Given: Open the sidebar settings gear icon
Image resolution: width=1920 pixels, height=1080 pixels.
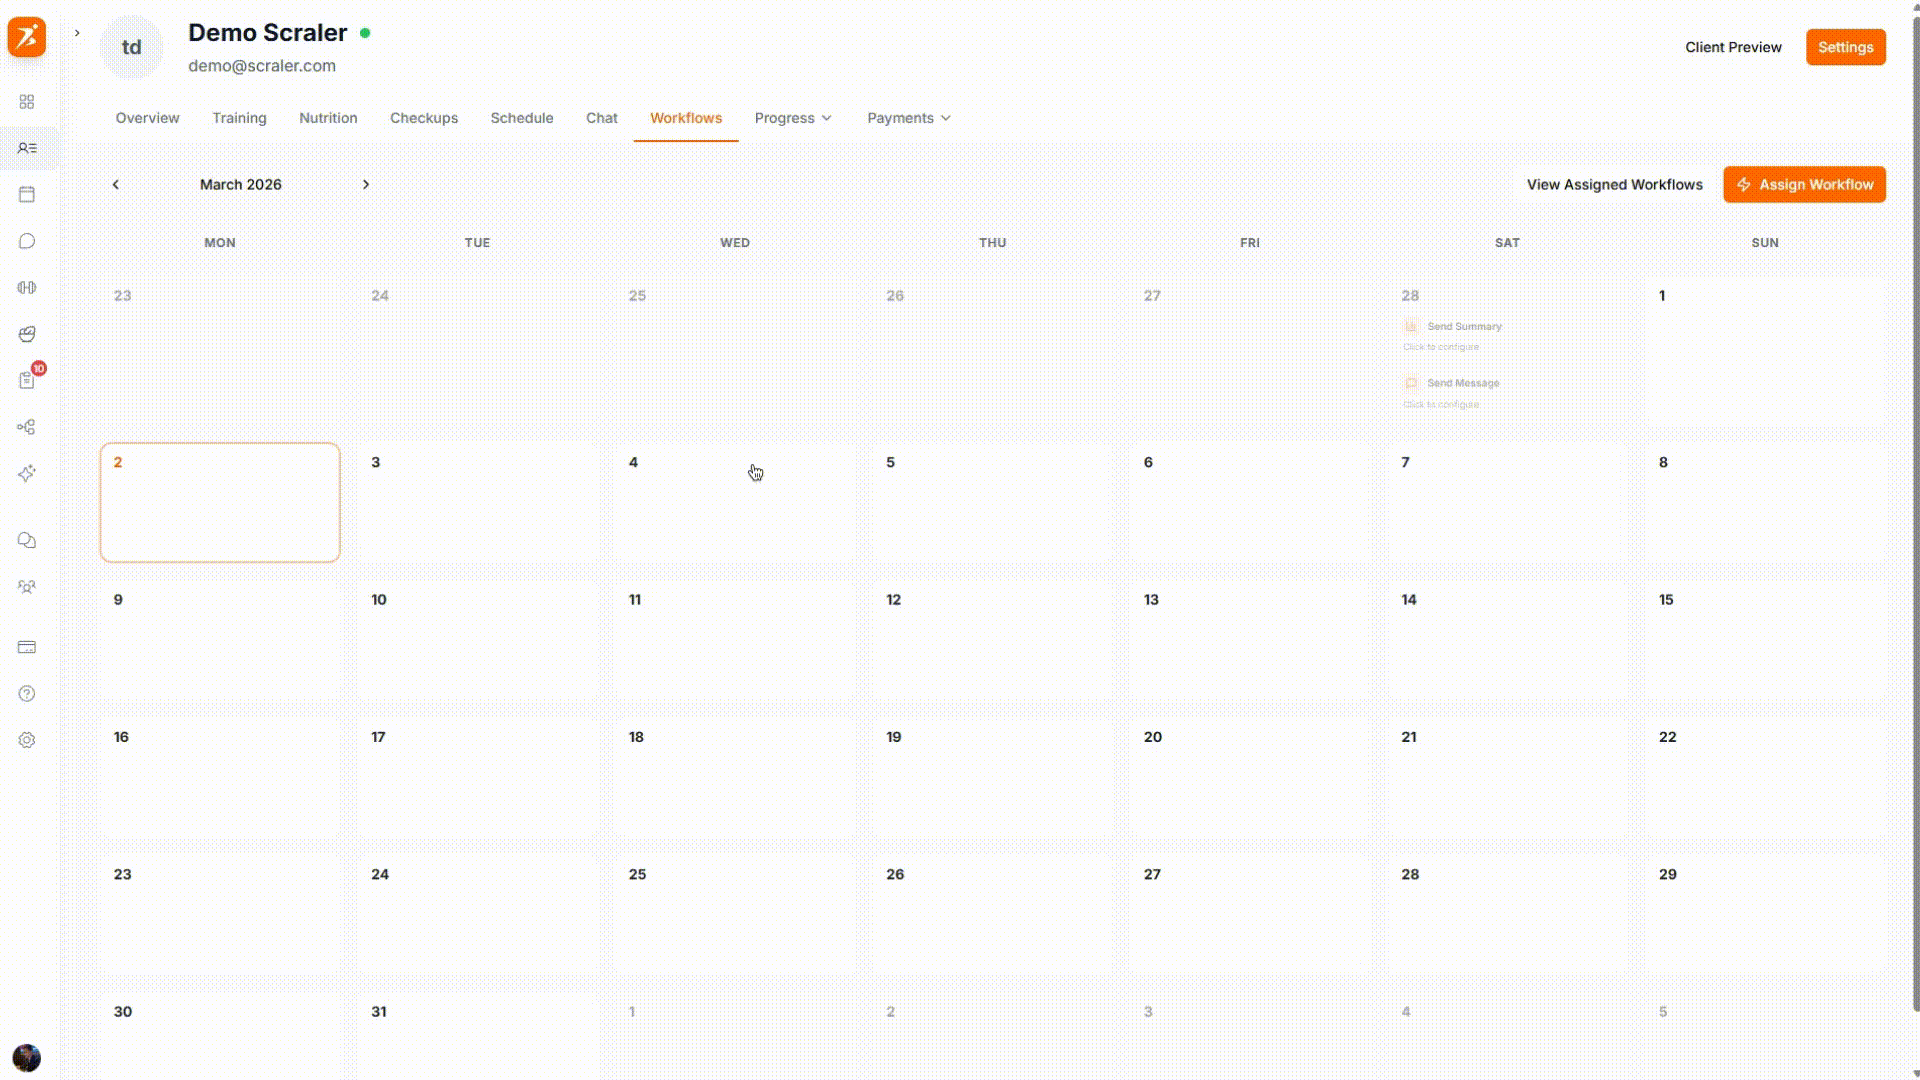Looking at the screenshot, I should point(27,740).
